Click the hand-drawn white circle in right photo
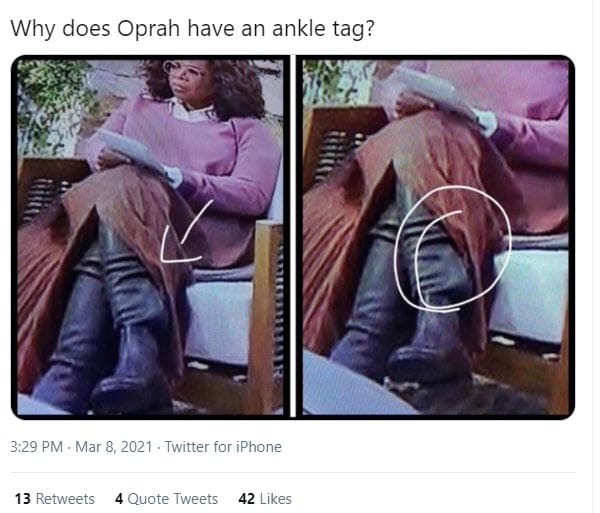The image size is (600, 513). (453, 248)
